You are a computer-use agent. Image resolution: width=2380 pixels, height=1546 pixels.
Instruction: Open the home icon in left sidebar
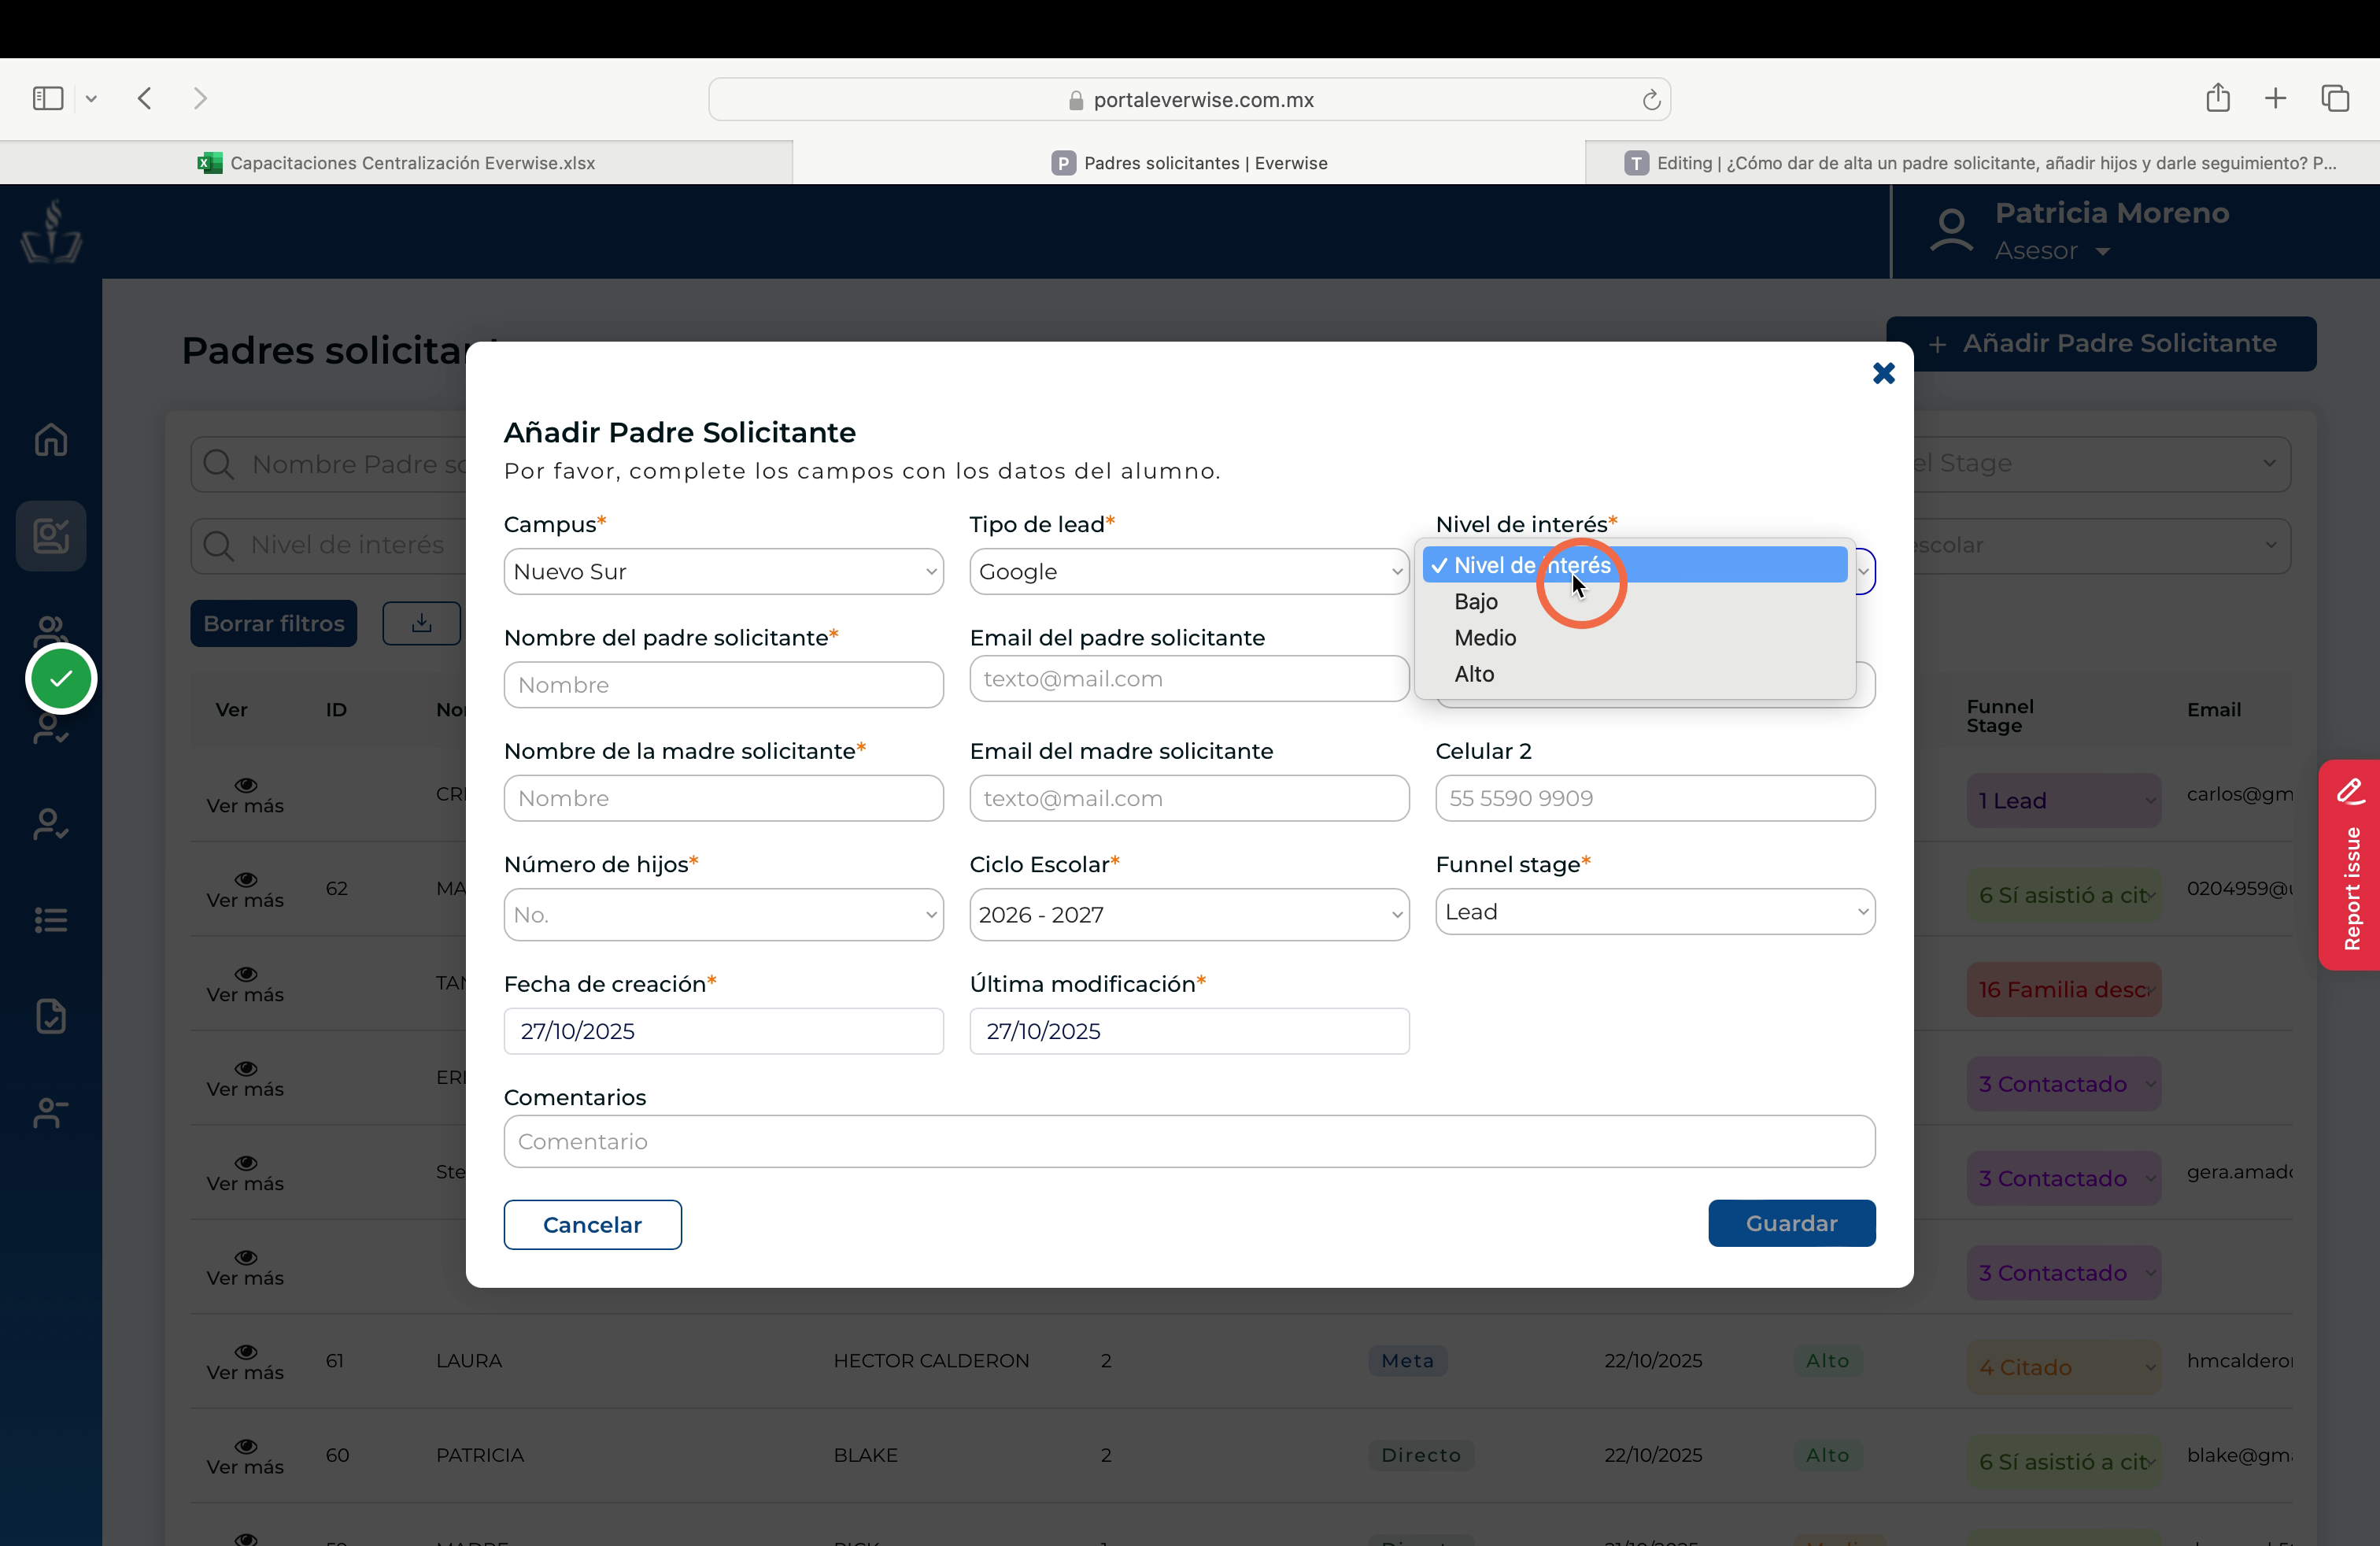[51, 440]
